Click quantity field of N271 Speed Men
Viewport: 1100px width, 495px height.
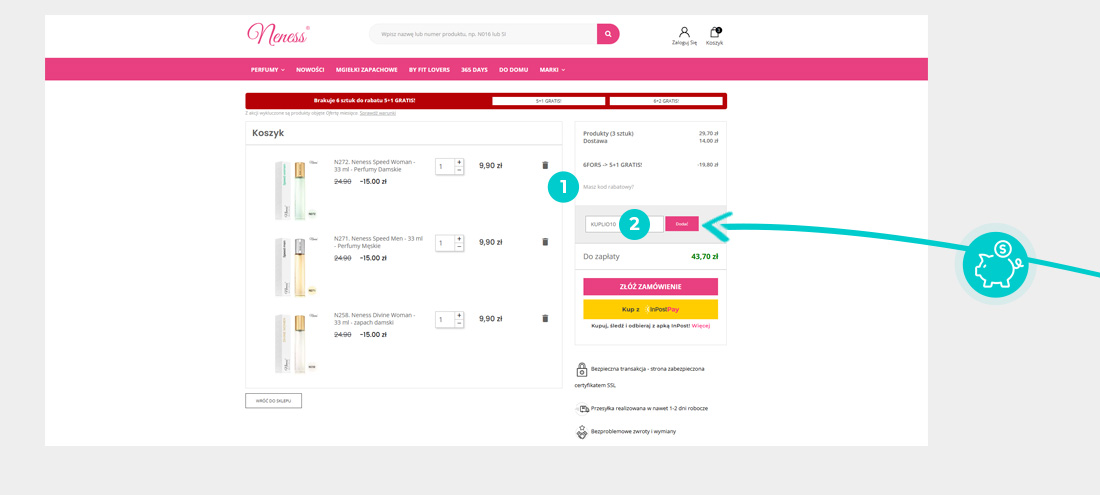(x=445, y=243)
